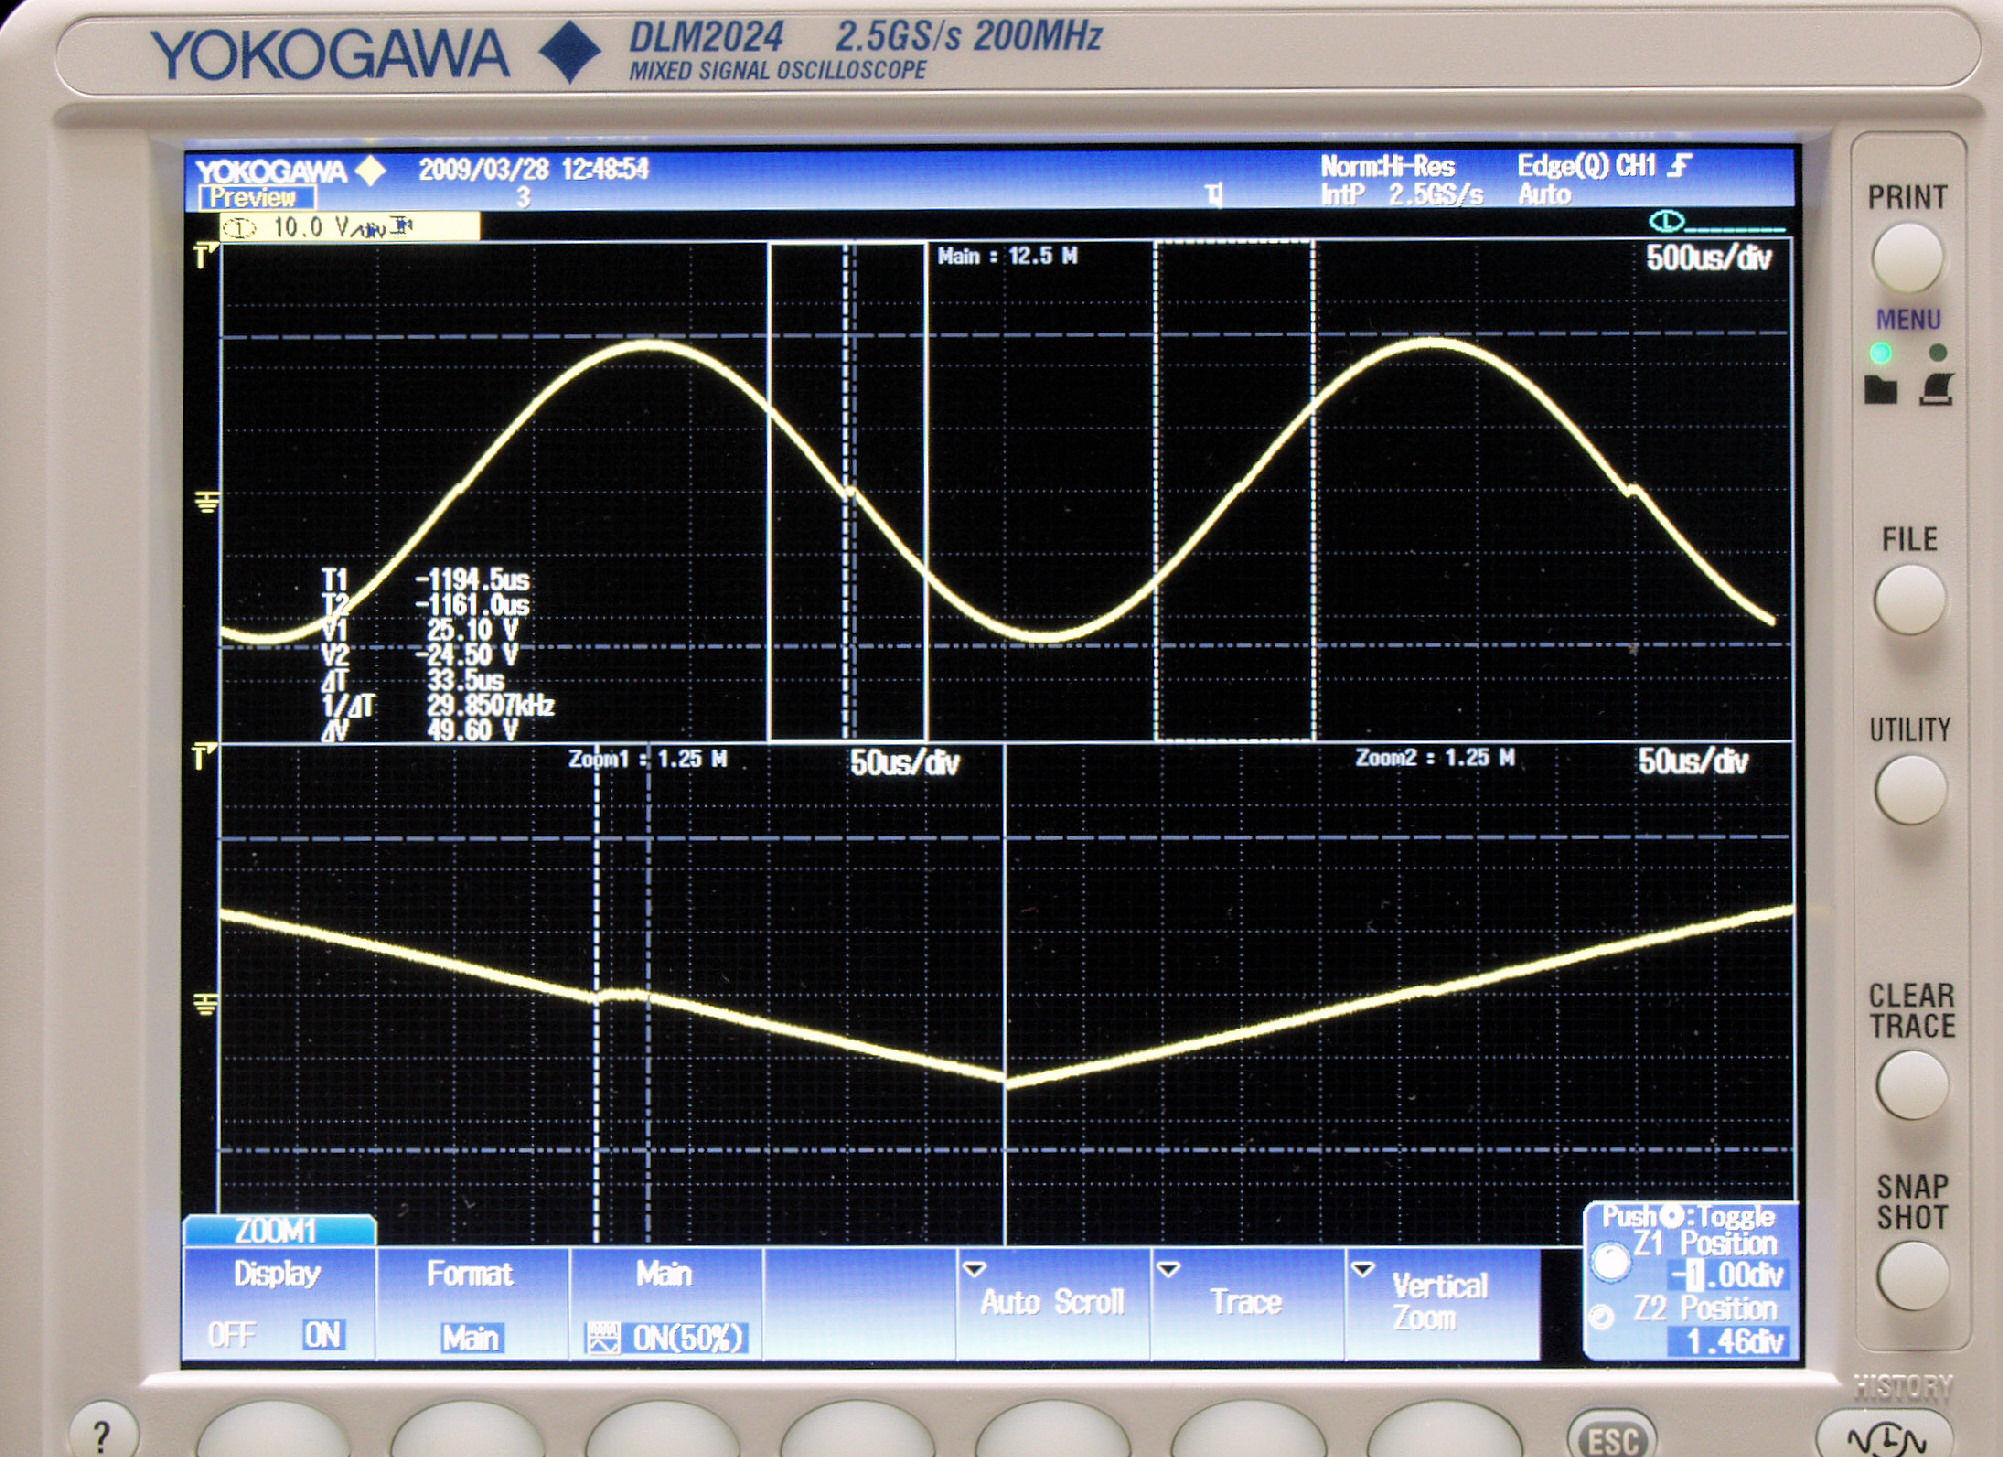Viewport: 2003px width, 1457px height.
Task: Select the Z2 Position 1.46div field
Action: [1729, 1340]
